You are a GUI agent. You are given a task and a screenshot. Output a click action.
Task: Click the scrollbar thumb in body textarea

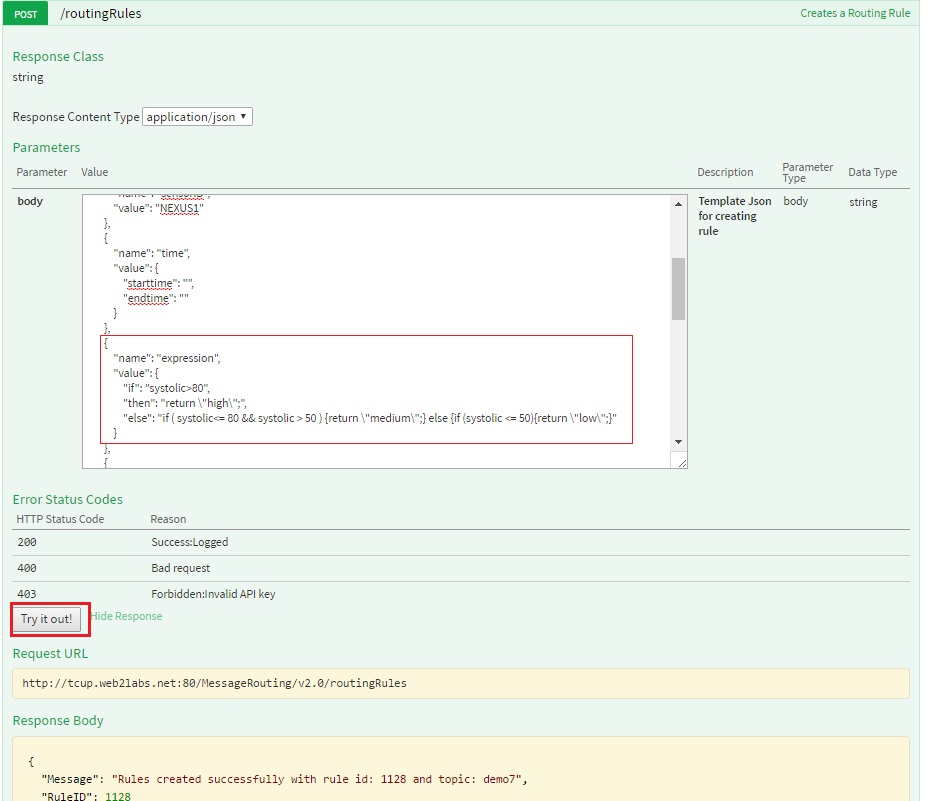(x=678, y=288)
